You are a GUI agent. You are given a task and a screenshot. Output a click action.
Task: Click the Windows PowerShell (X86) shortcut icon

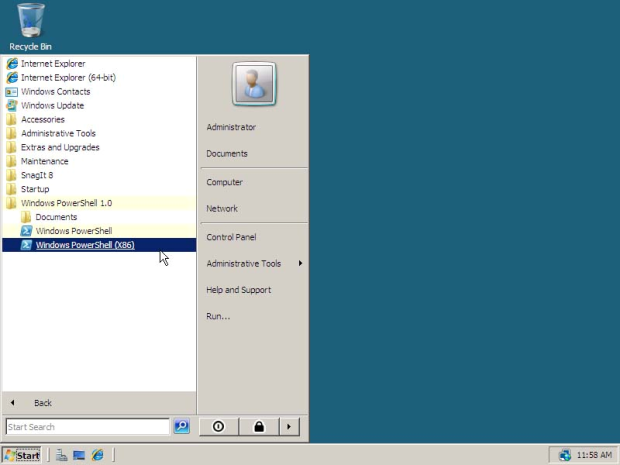26,245
